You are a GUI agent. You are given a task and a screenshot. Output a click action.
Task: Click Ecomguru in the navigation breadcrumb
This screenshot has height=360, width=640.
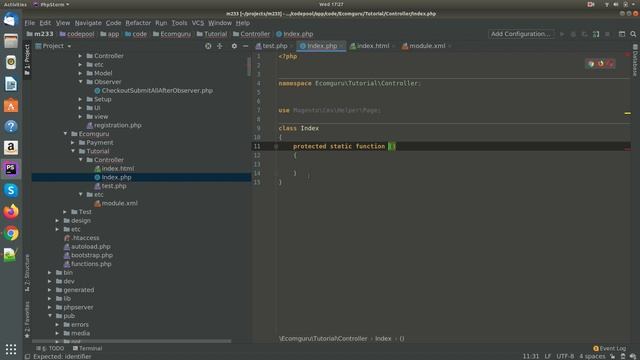coord(176,34)
